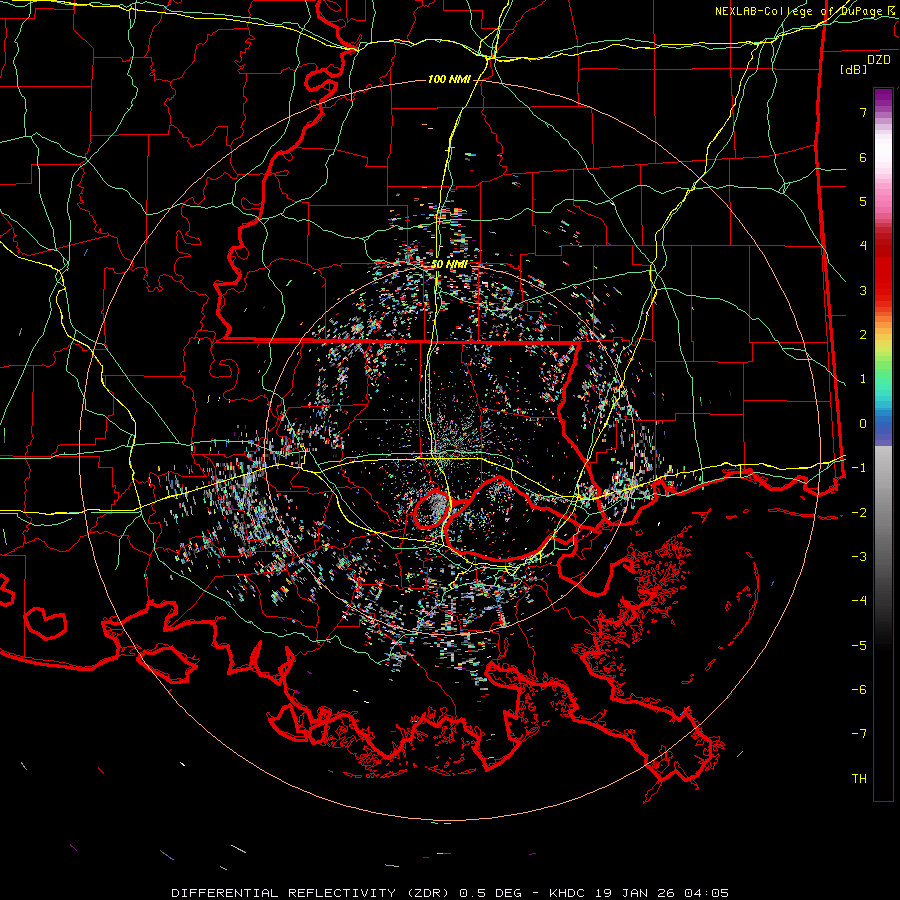Click the -4 value on the dB scale
This screenshot has width=900, height=900.
pyautogui.click(x=859, y=601)
